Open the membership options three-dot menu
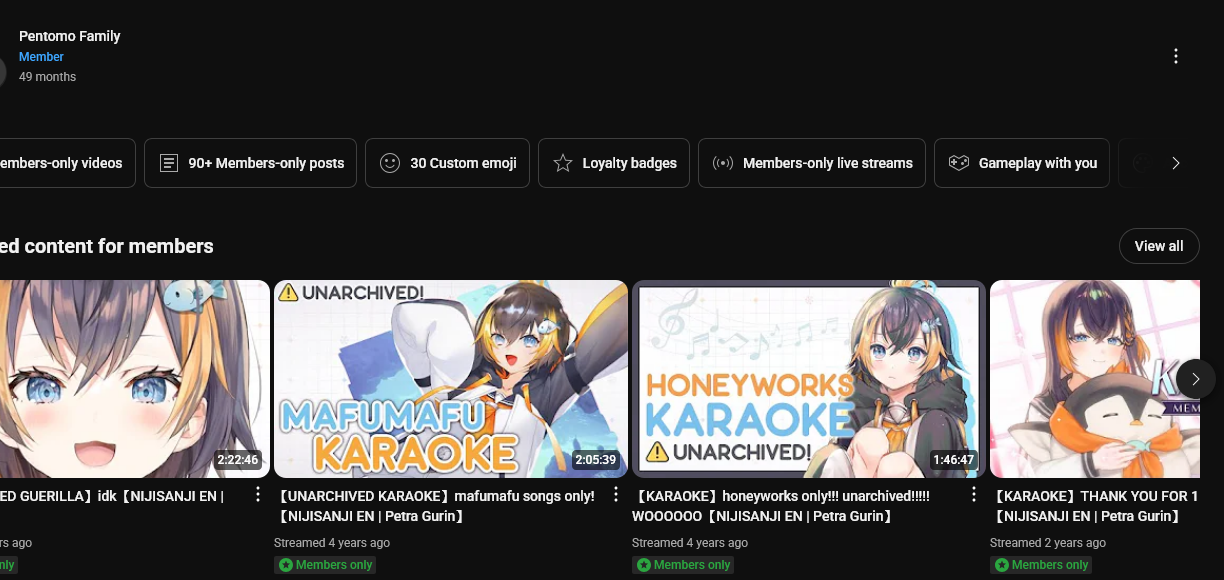Viewport: 1224px width, 580px height. pos(1176,56)
